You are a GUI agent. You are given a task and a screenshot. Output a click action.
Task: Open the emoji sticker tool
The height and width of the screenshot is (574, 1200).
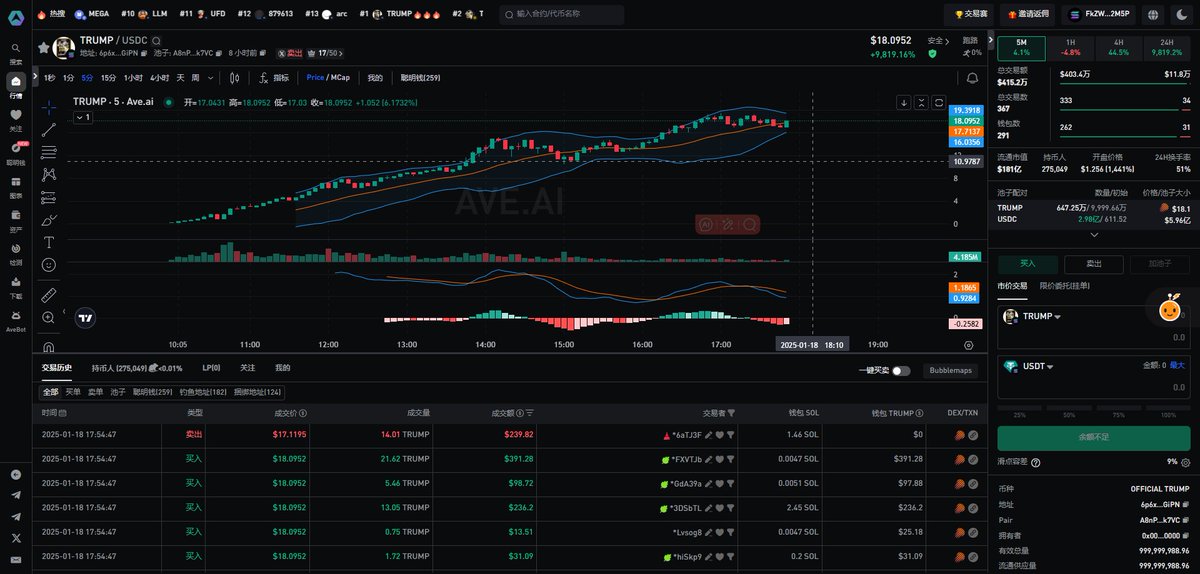48,265
